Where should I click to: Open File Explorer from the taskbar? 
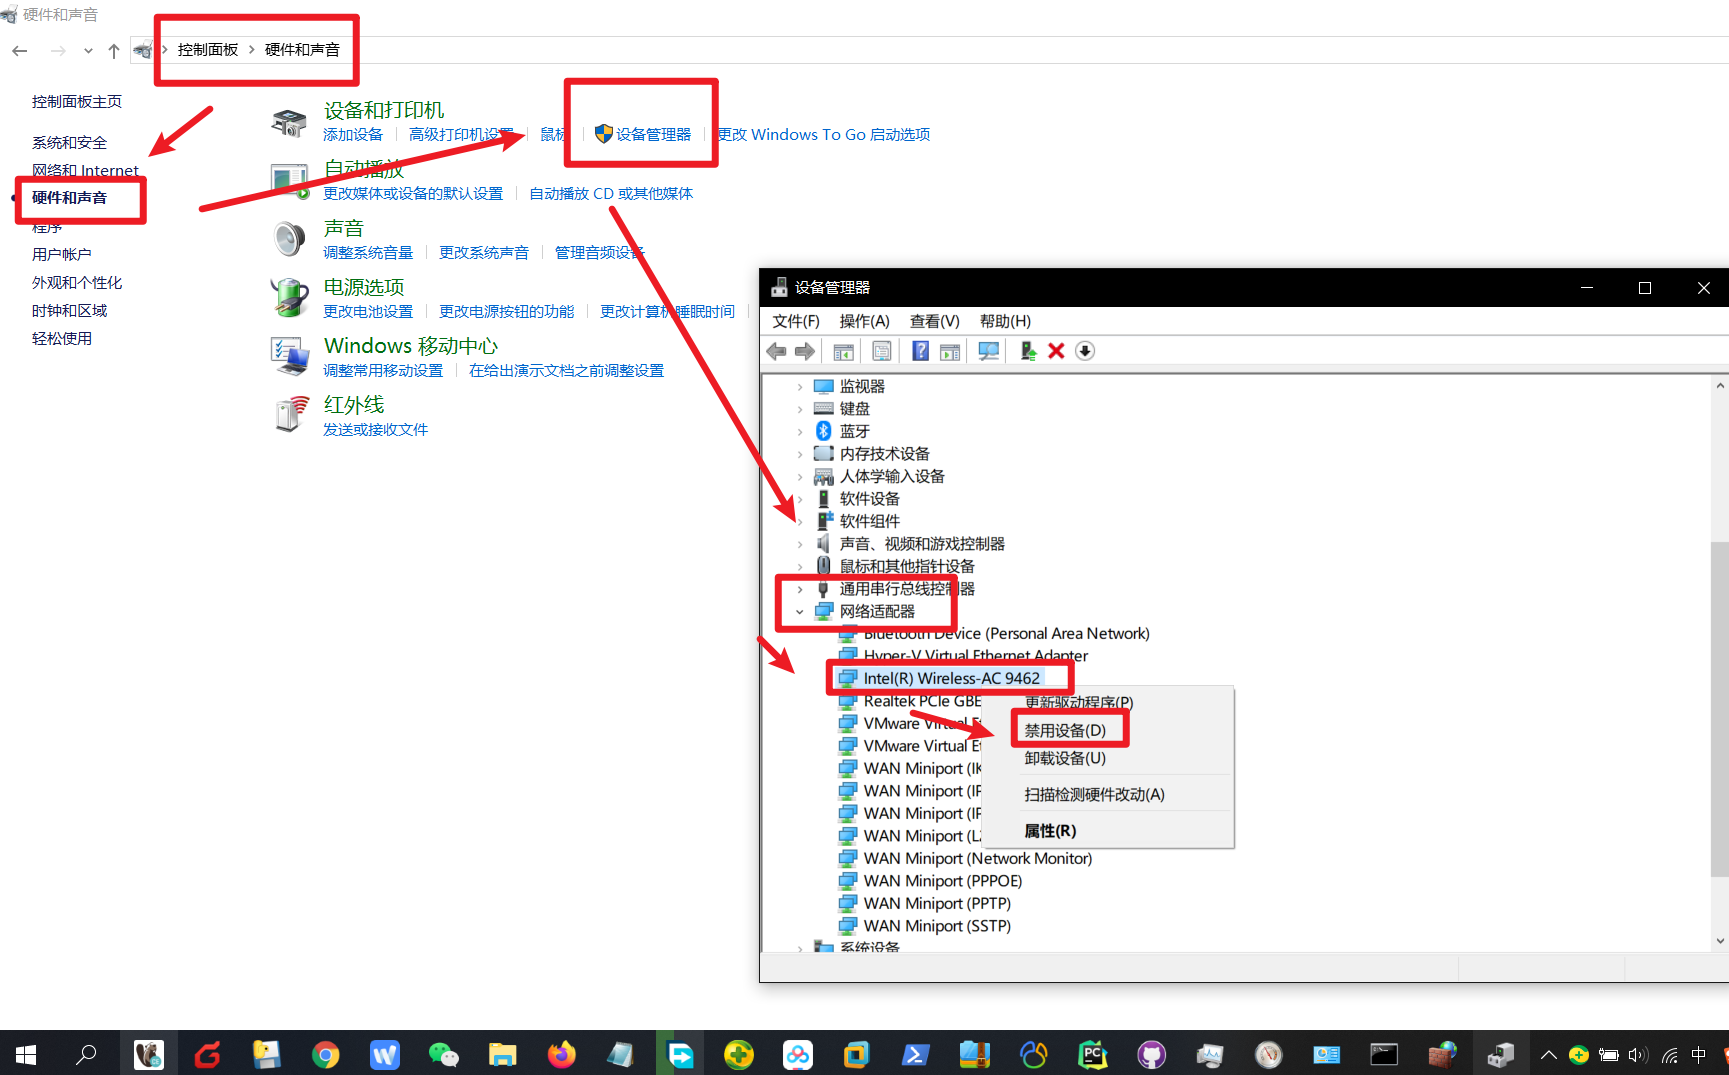[x=502, y=1054]
